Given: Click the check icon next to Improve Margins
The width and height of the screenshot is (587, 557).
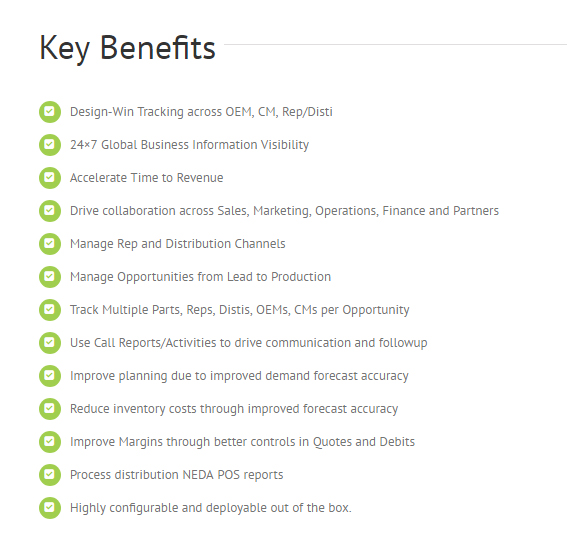Looking at the screenshot, I should (50, 442).
